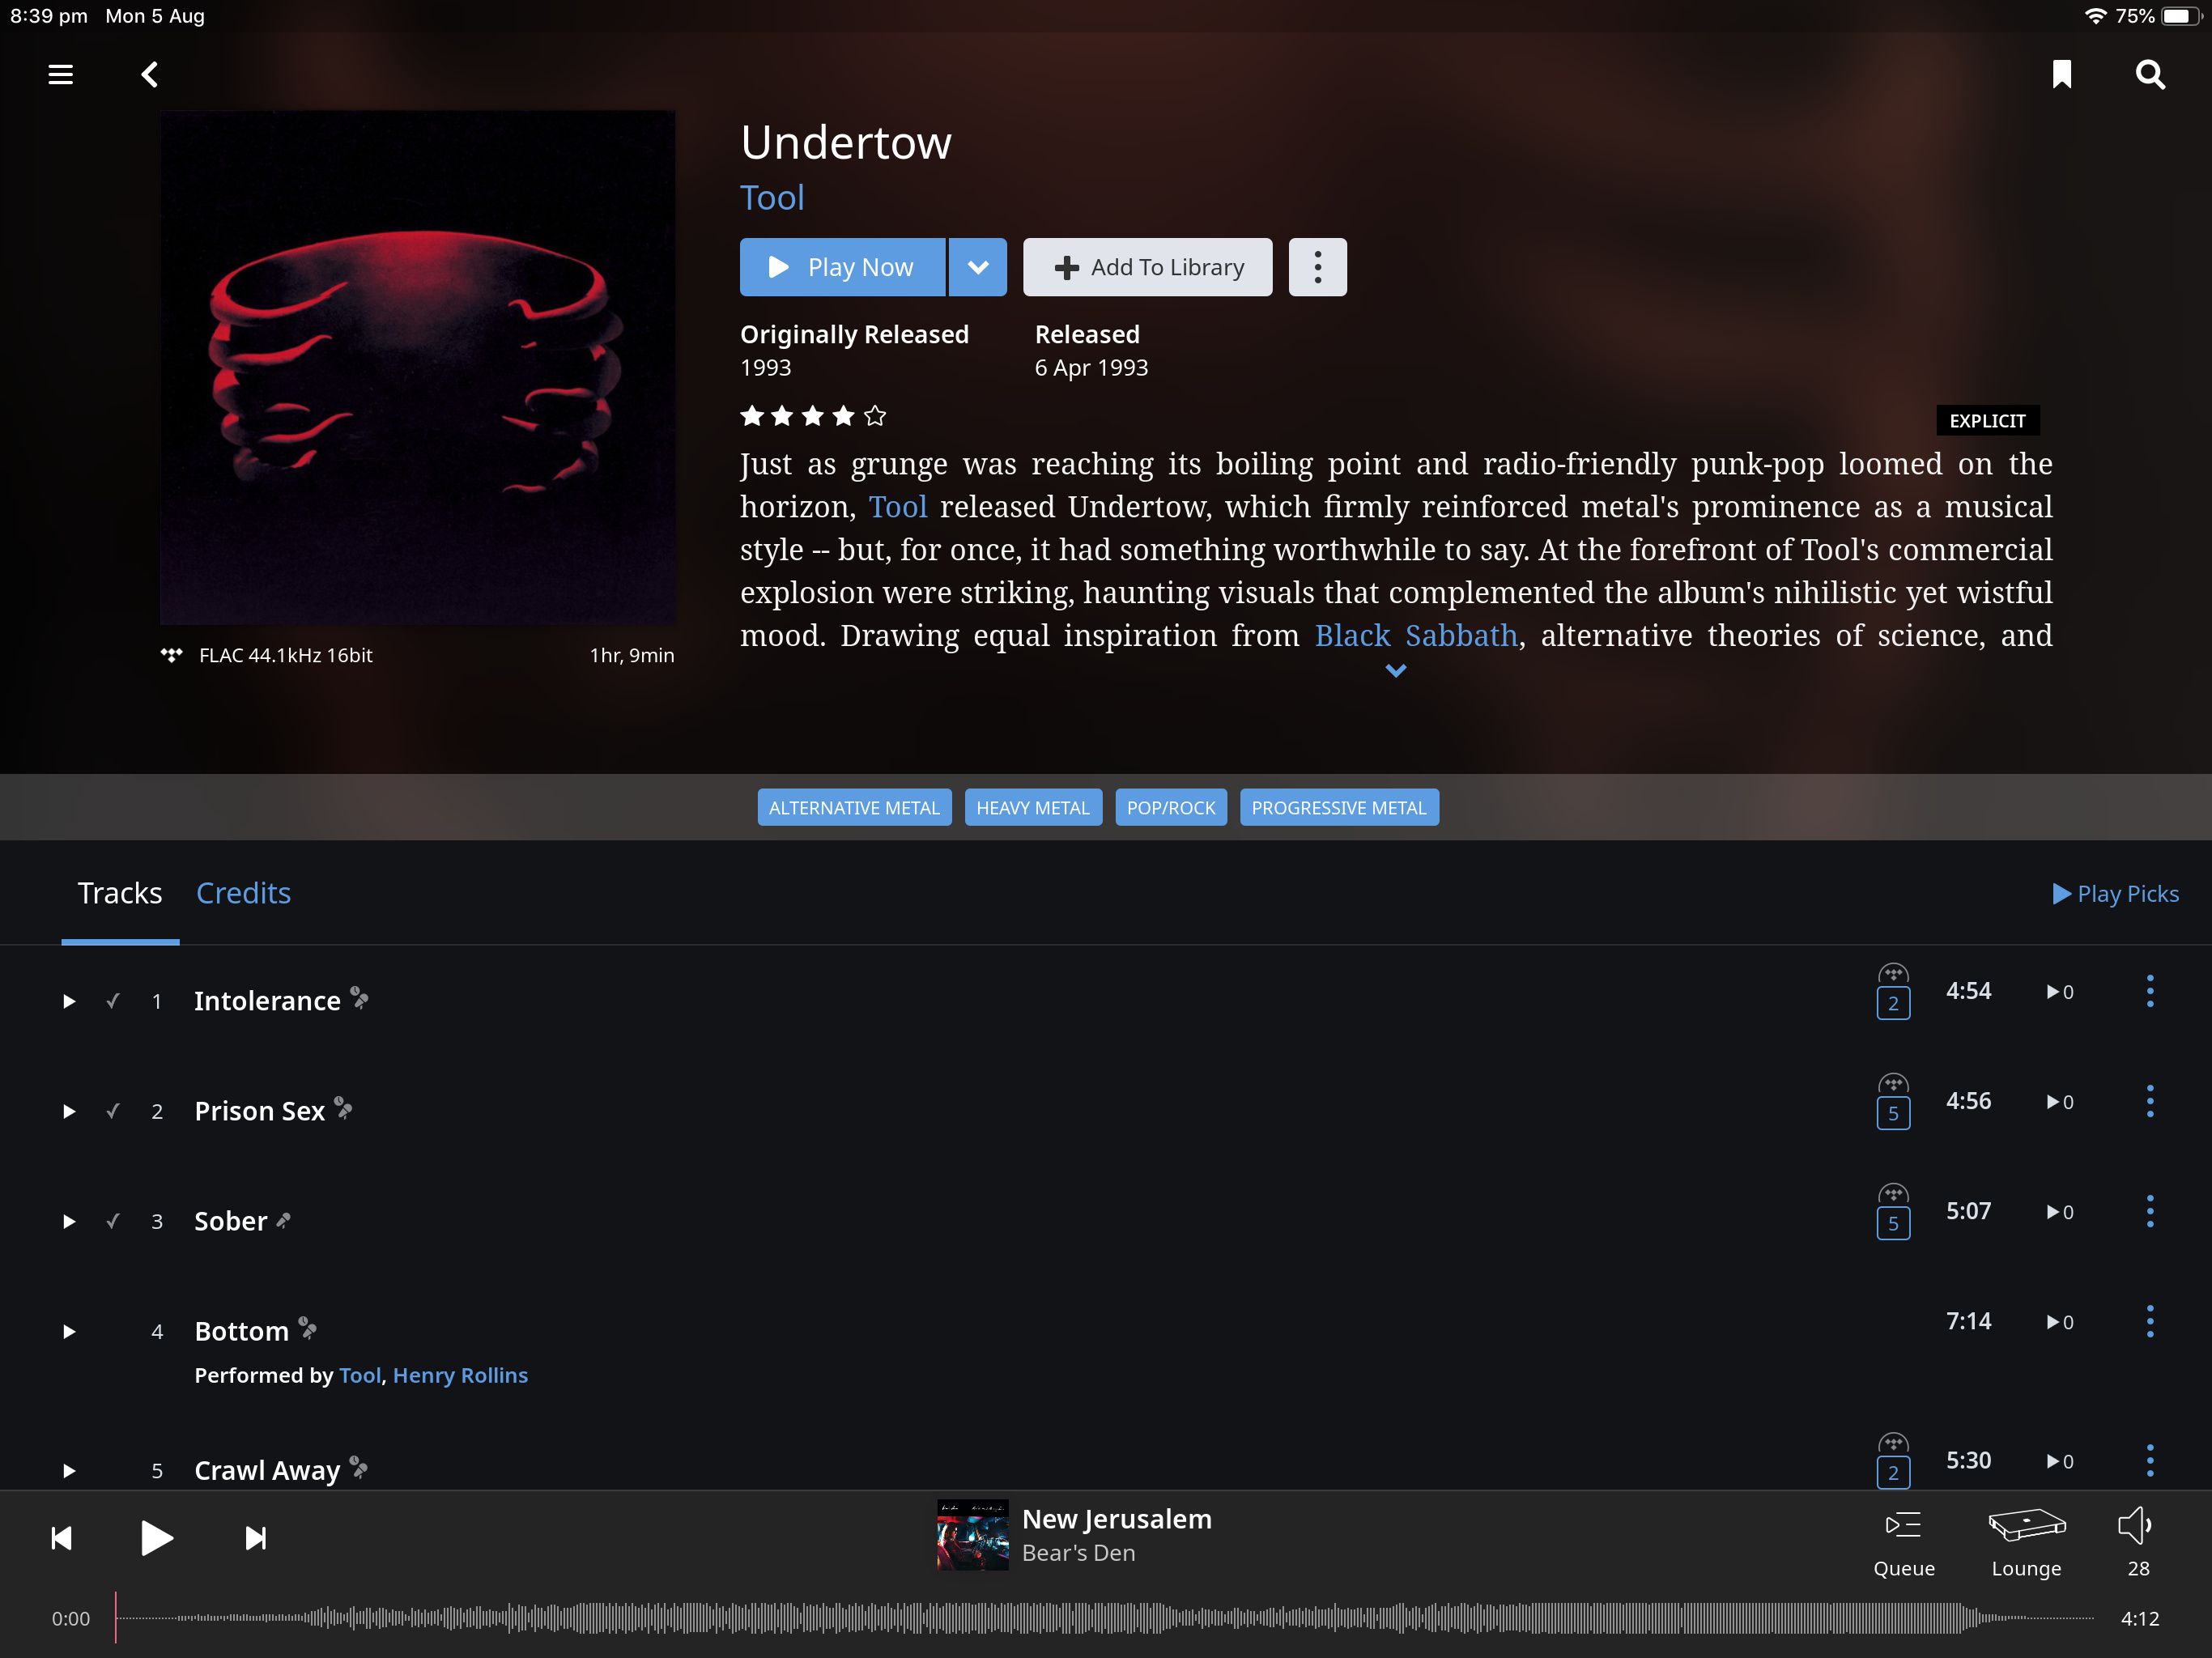The image size is (2212, 1658).
Task: Open the Henry Rollins artist link
Action: point(460,1375)
